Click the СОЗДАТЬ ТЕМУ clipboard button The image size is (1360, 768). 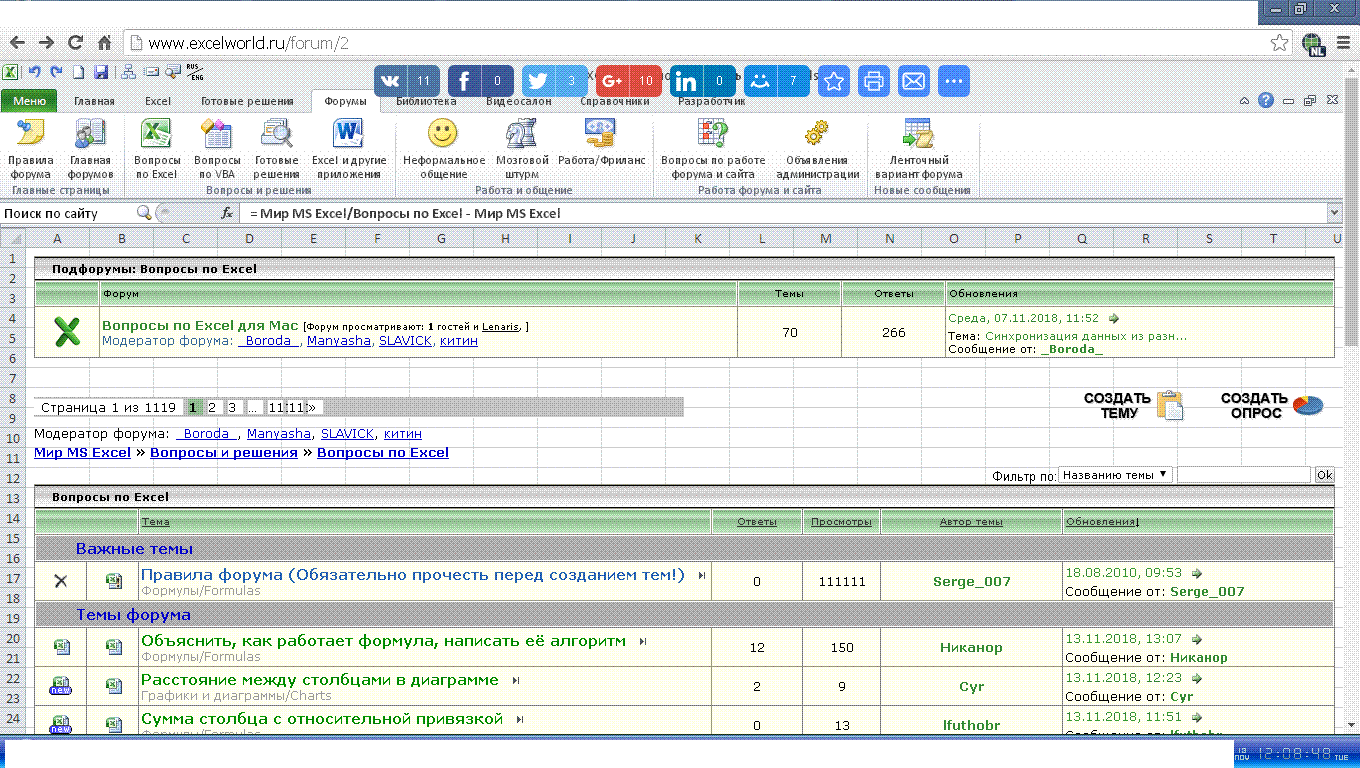1134,405
